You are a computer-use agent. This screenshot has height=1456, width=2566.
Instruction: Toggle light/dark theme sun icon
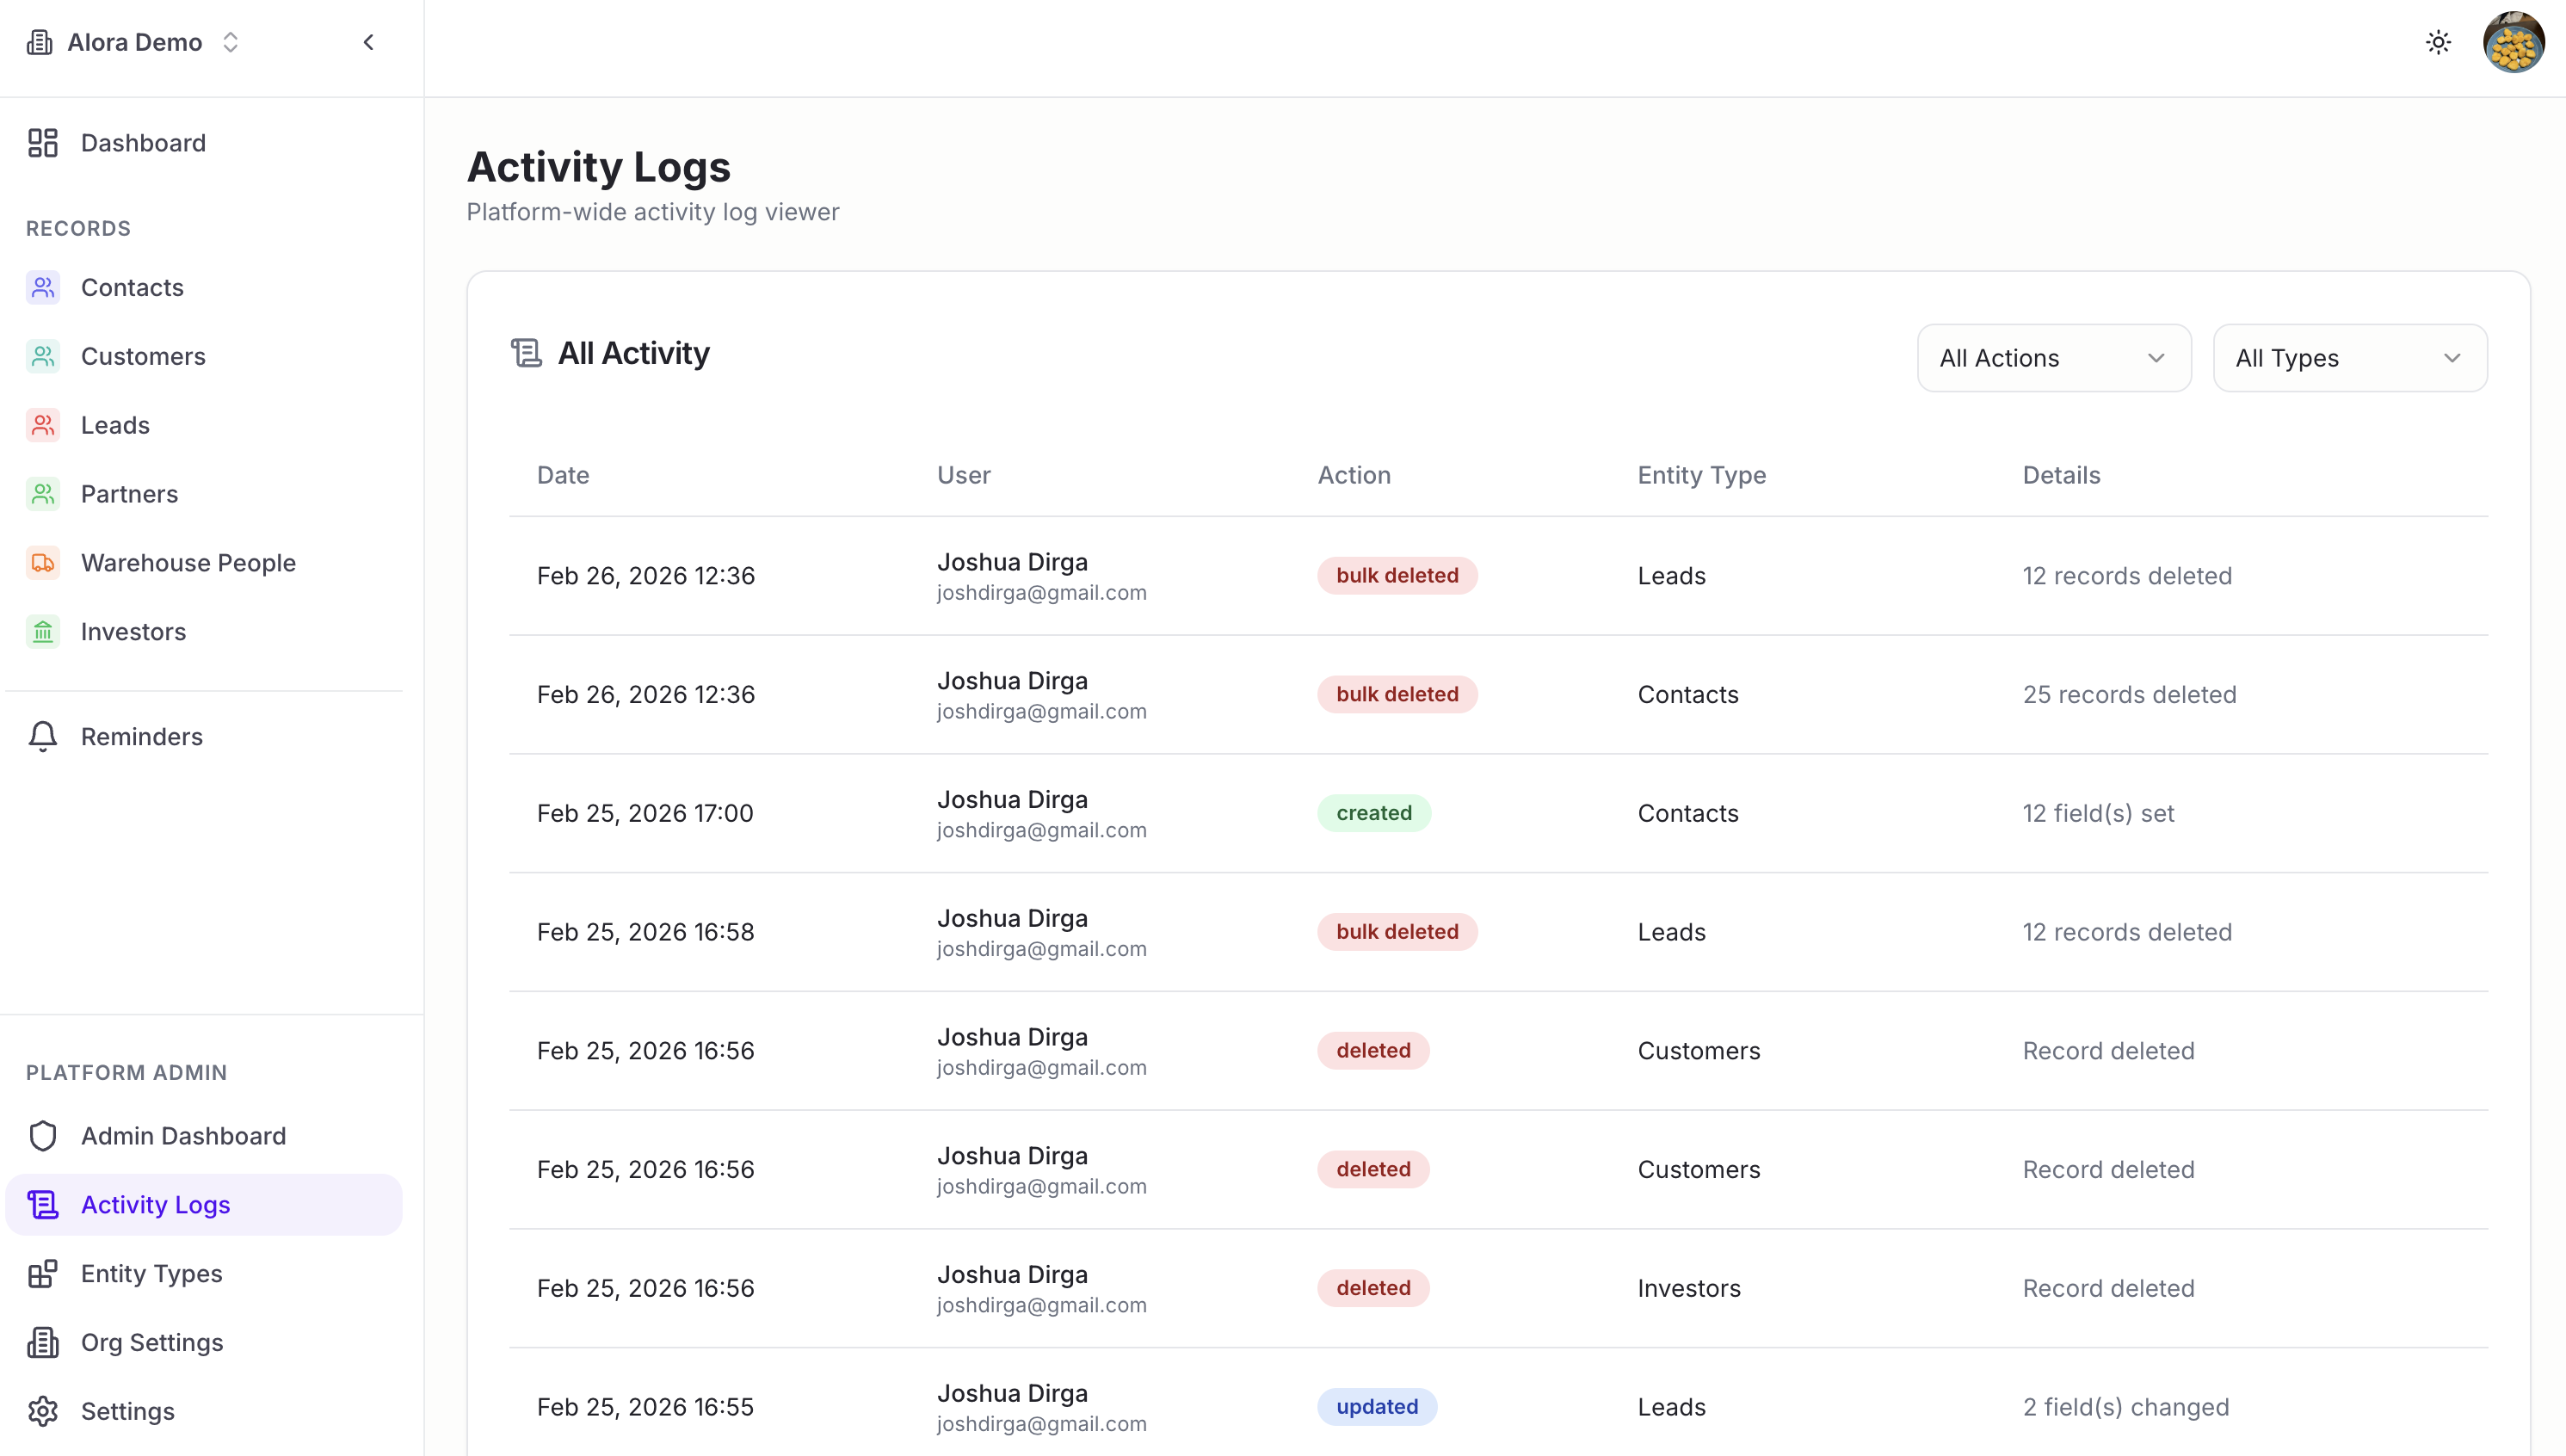[x=2438, y=42]
